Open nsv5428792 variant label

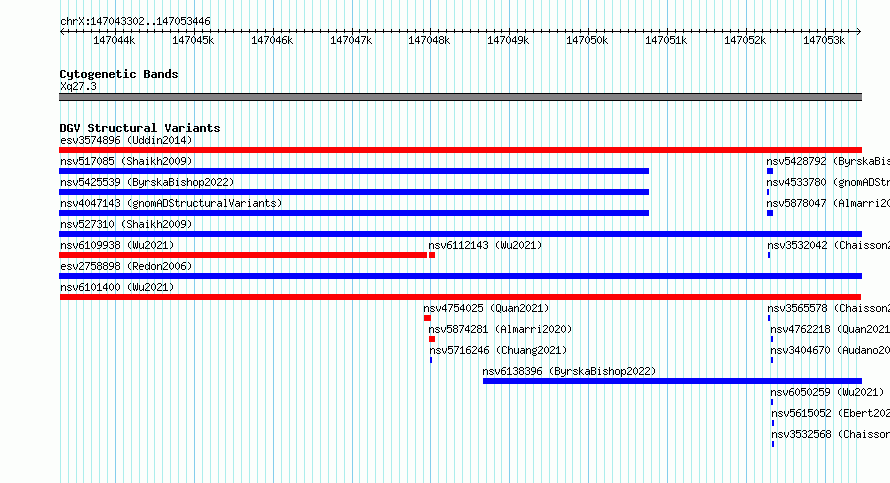click(828, 161)
